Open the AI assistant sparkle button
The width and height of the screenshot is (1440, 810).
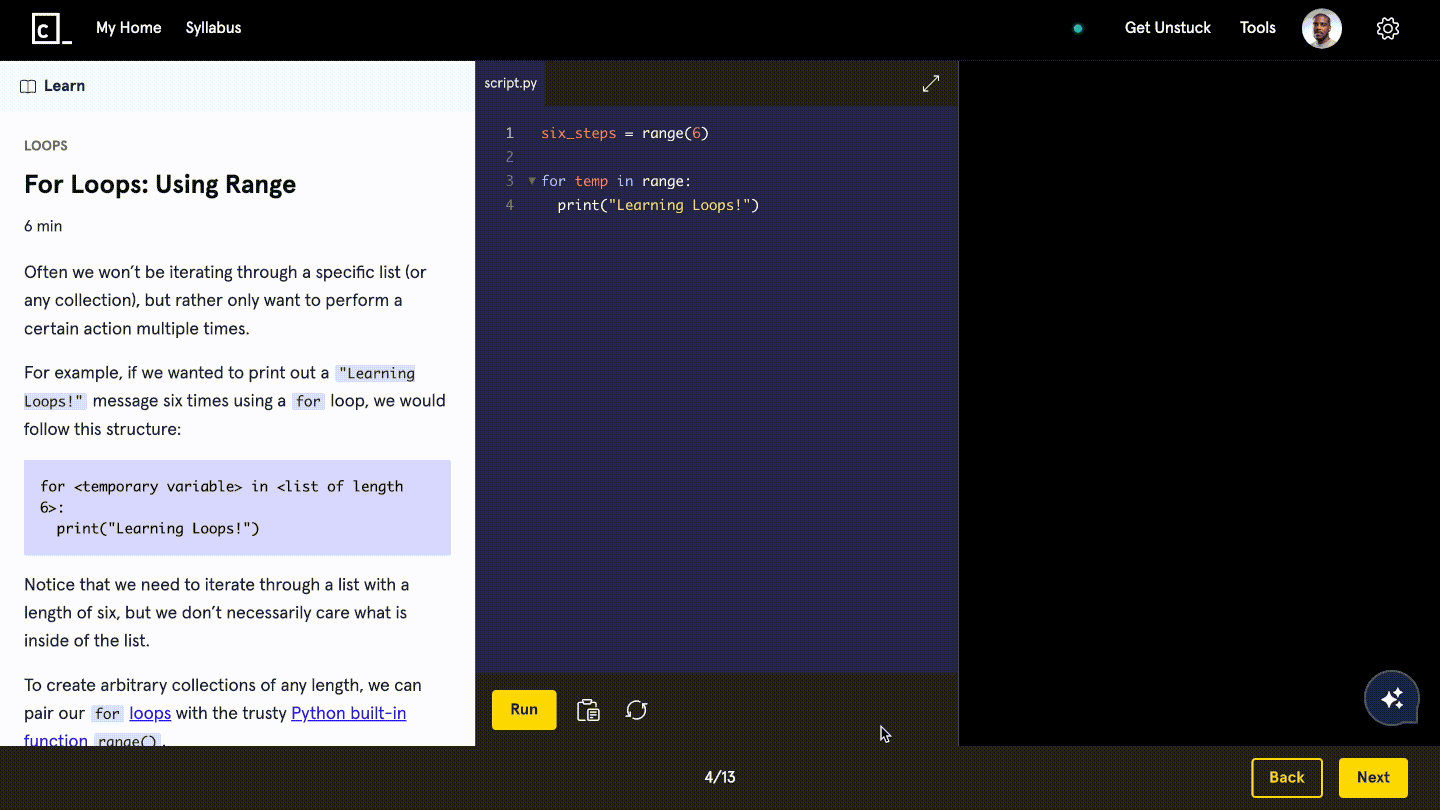[1392, 698]
